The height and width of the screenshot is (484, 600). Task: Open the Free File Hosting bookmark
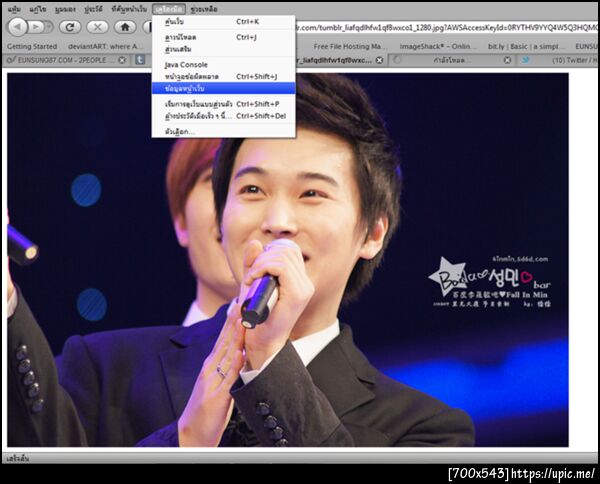tap(350, 46)
